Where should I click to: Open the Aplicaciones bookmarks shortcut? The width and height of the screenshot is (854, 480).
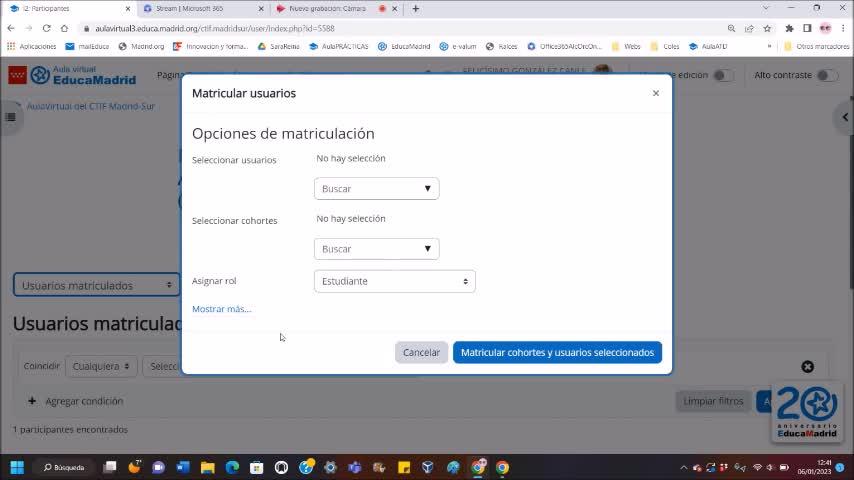pos(32,47)
